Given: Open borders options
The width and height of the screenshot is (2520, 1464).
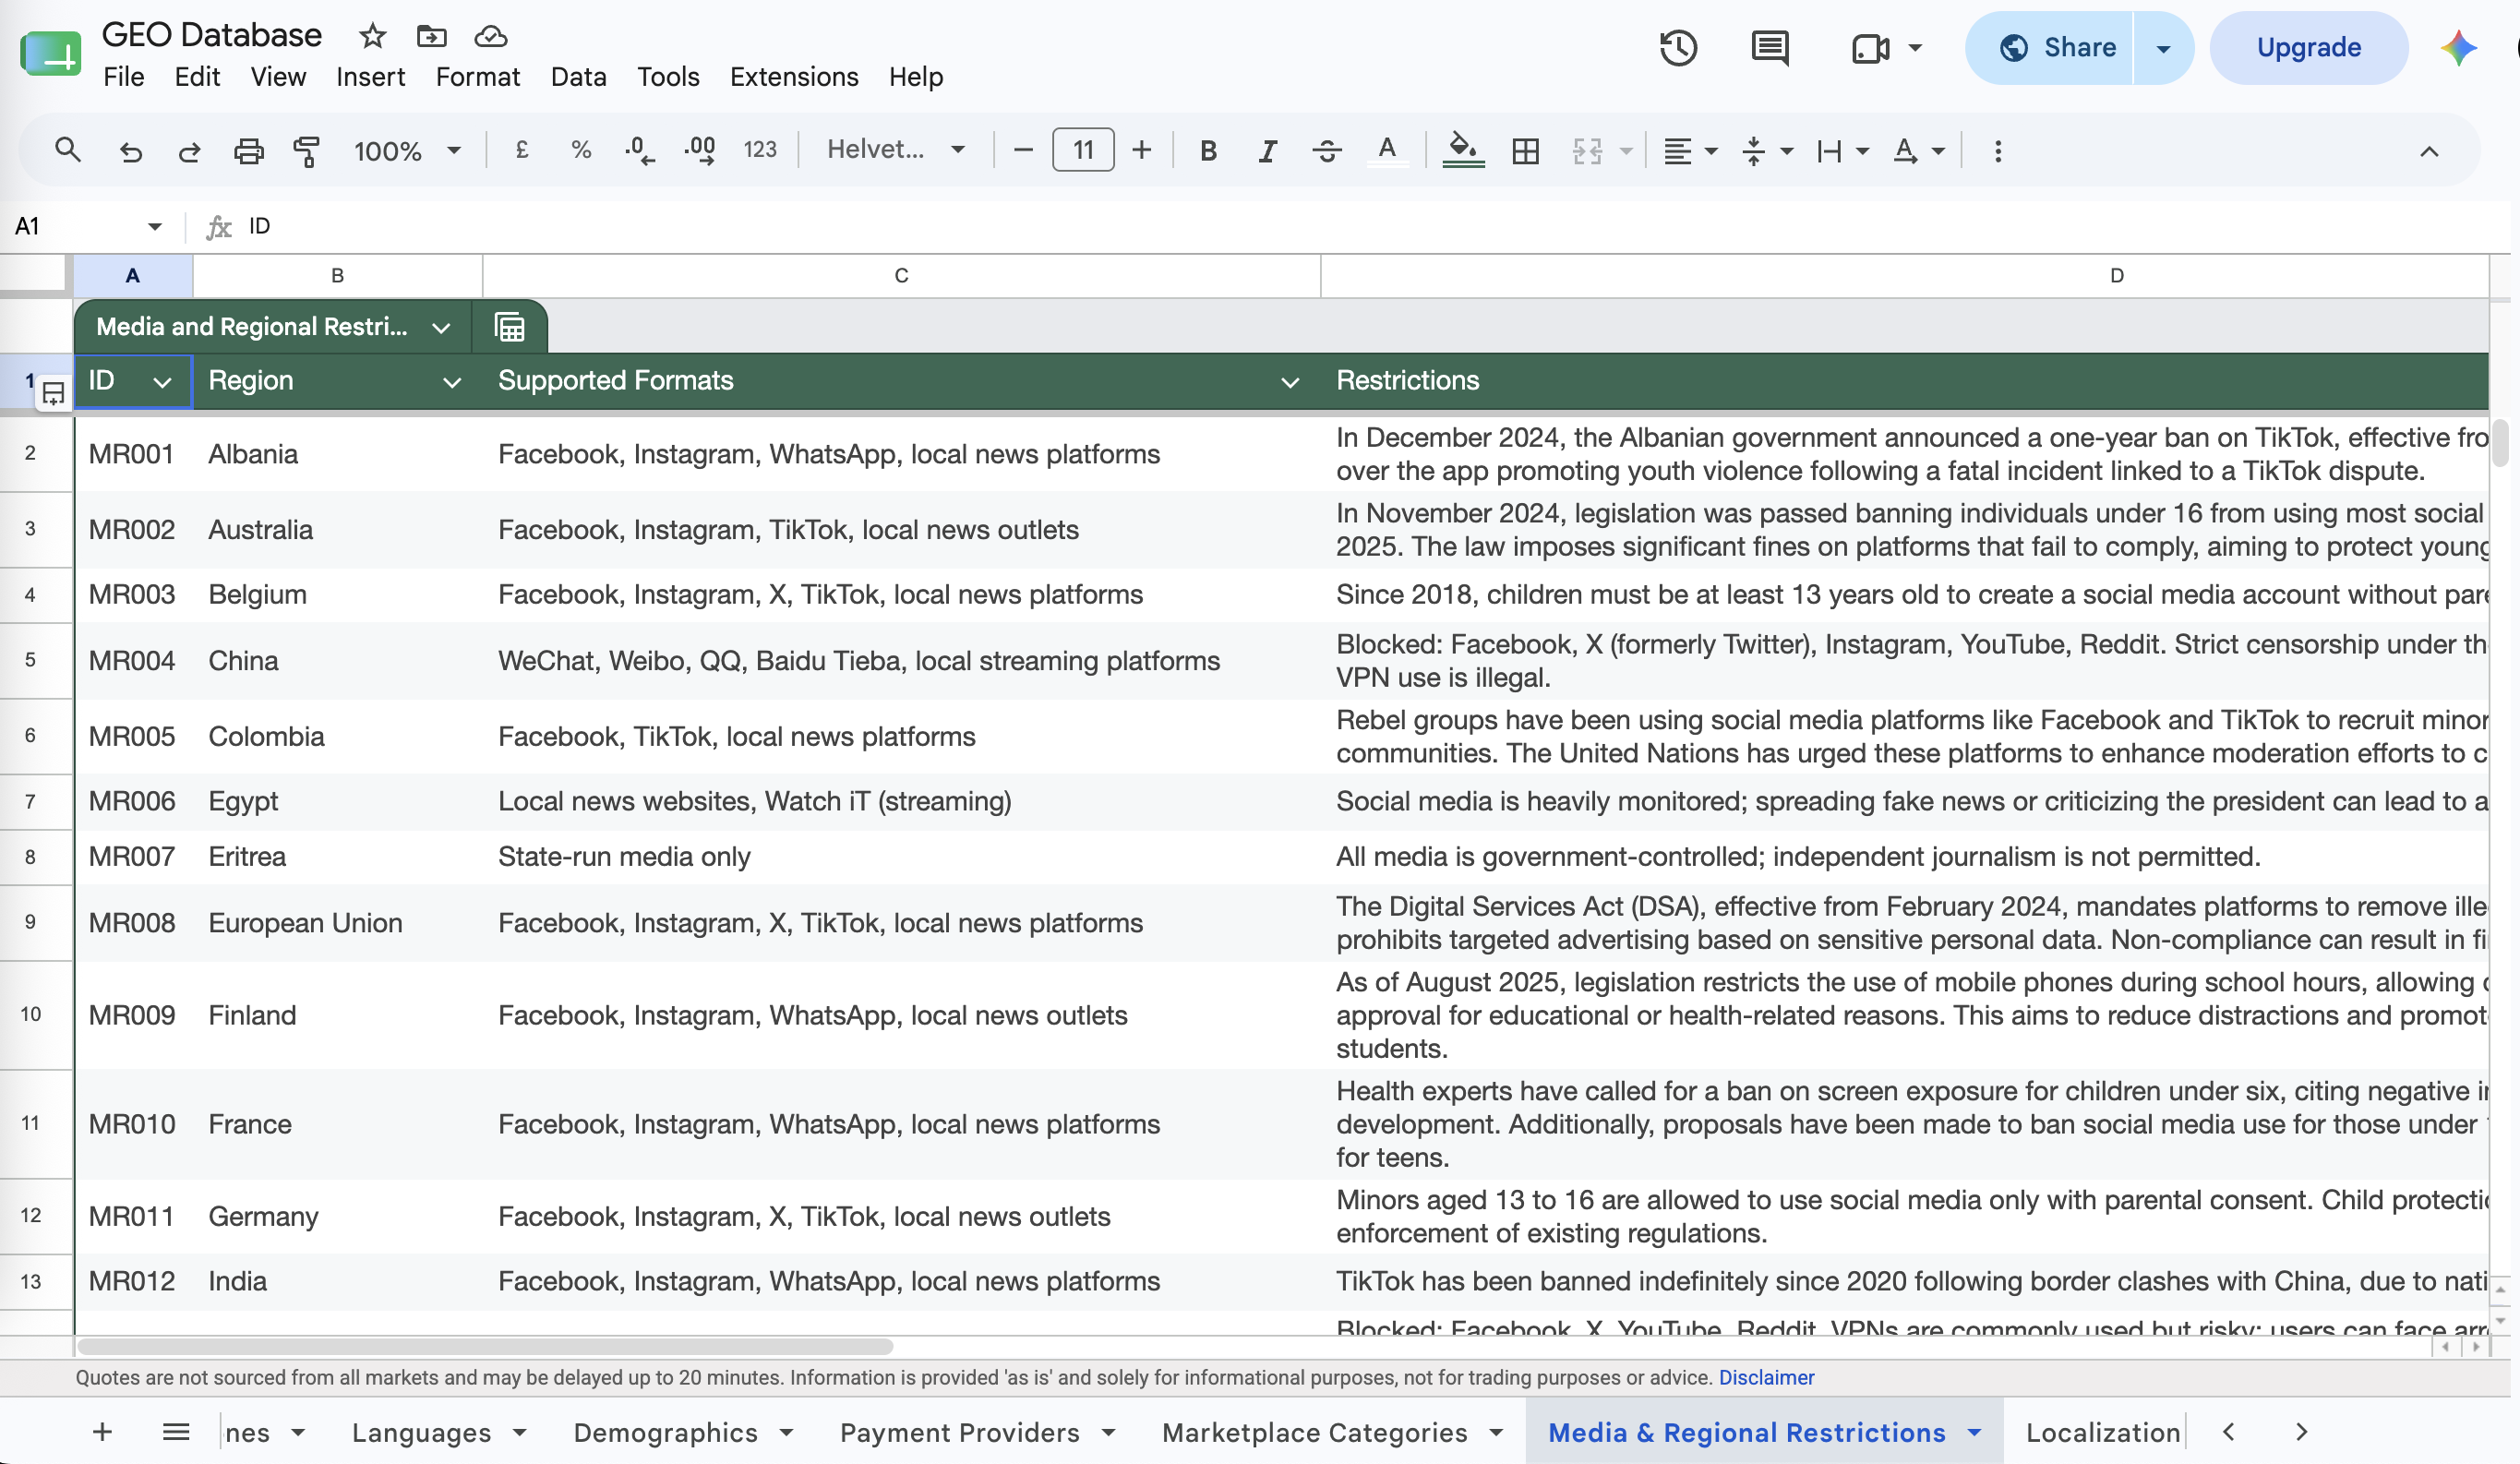Looking at the screenshot, I should [x=1525, y=151].
